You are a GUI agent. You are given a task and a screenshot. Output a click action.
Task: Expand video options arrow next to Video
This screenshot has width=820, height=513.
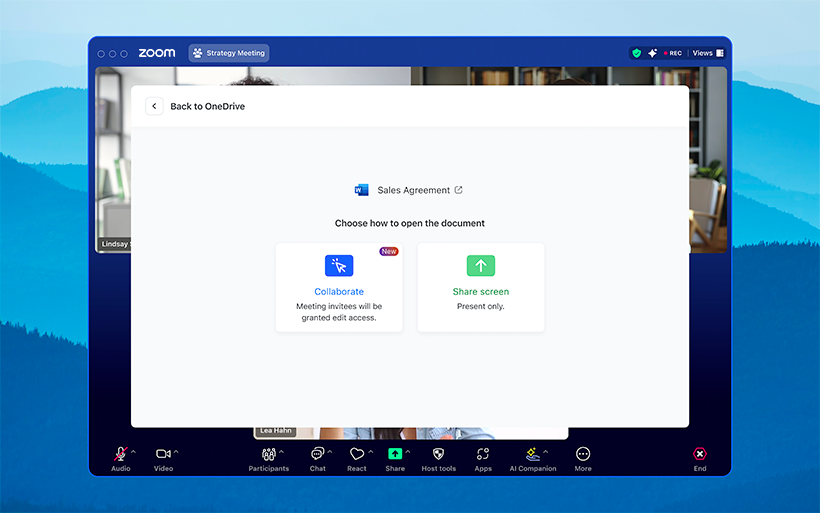pos(177,451)
